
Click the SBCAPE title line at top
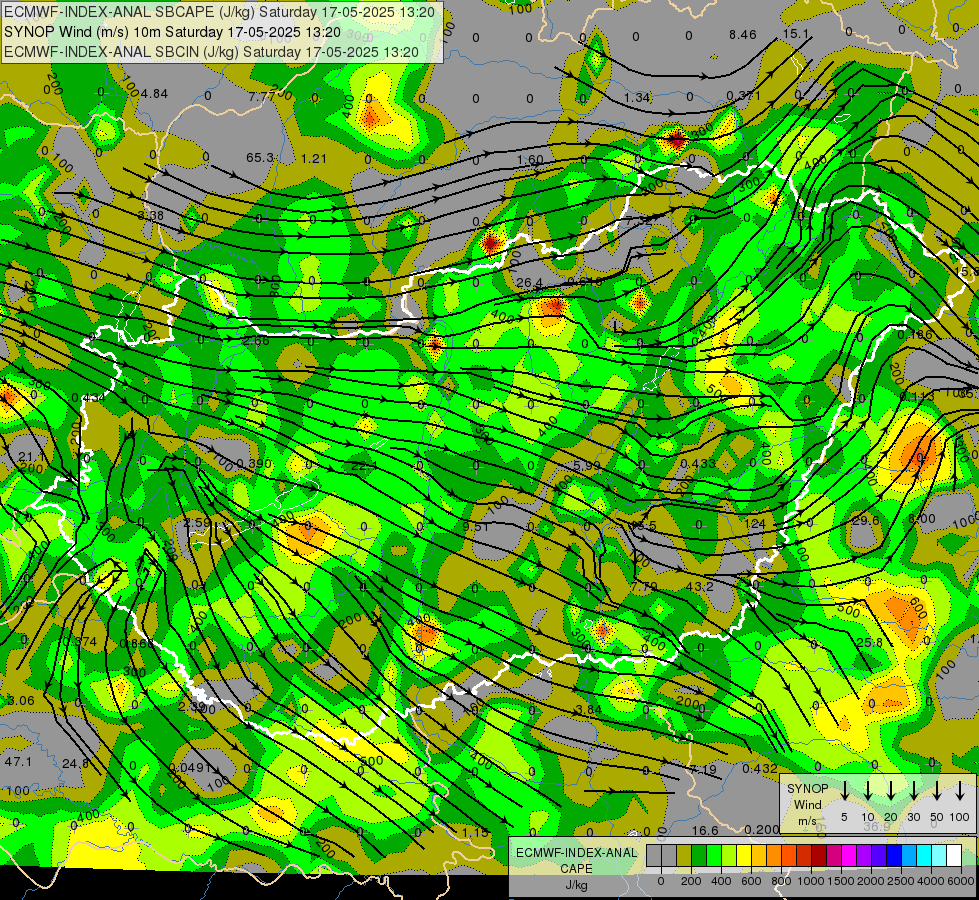(219, 12)
